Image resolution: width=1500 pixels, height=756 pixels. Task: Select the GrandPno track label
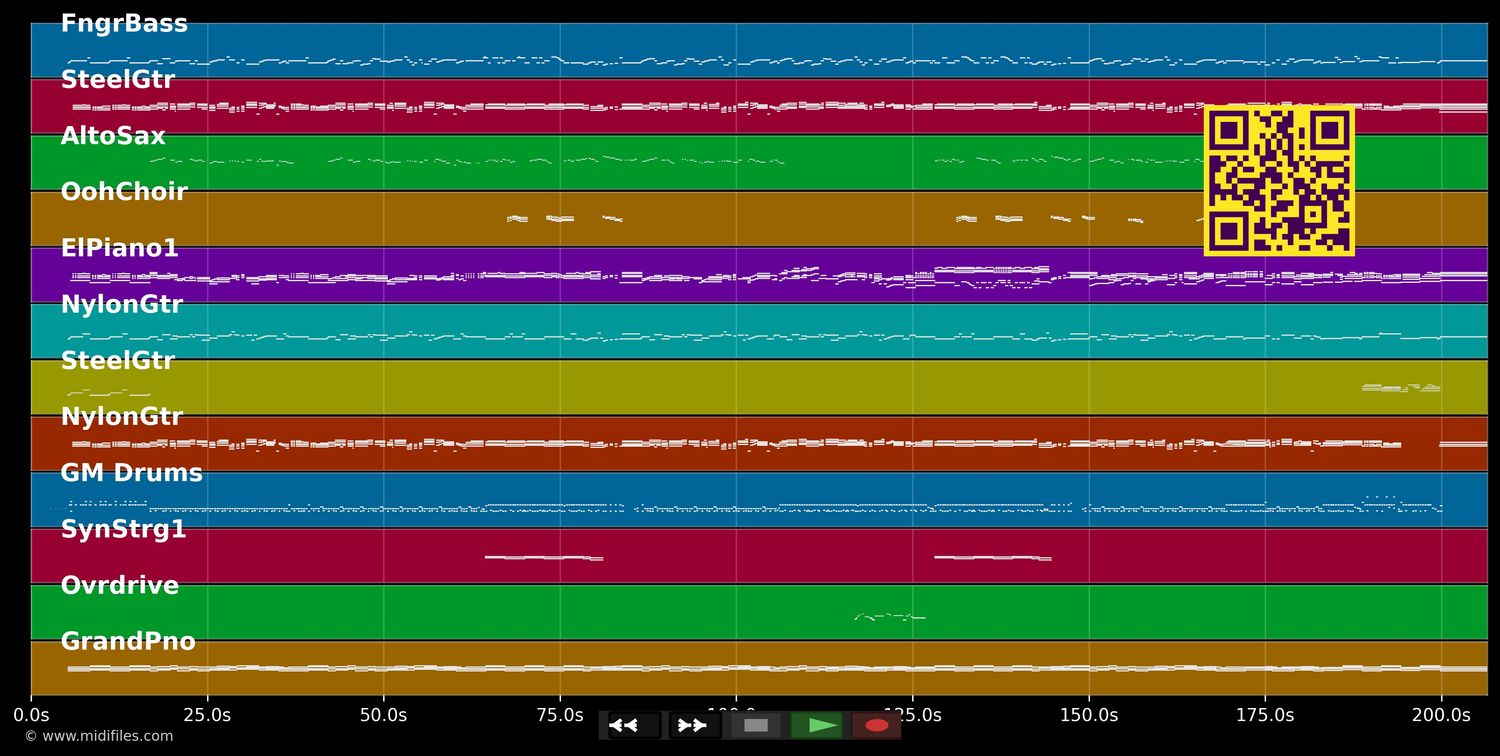point(128,642)
